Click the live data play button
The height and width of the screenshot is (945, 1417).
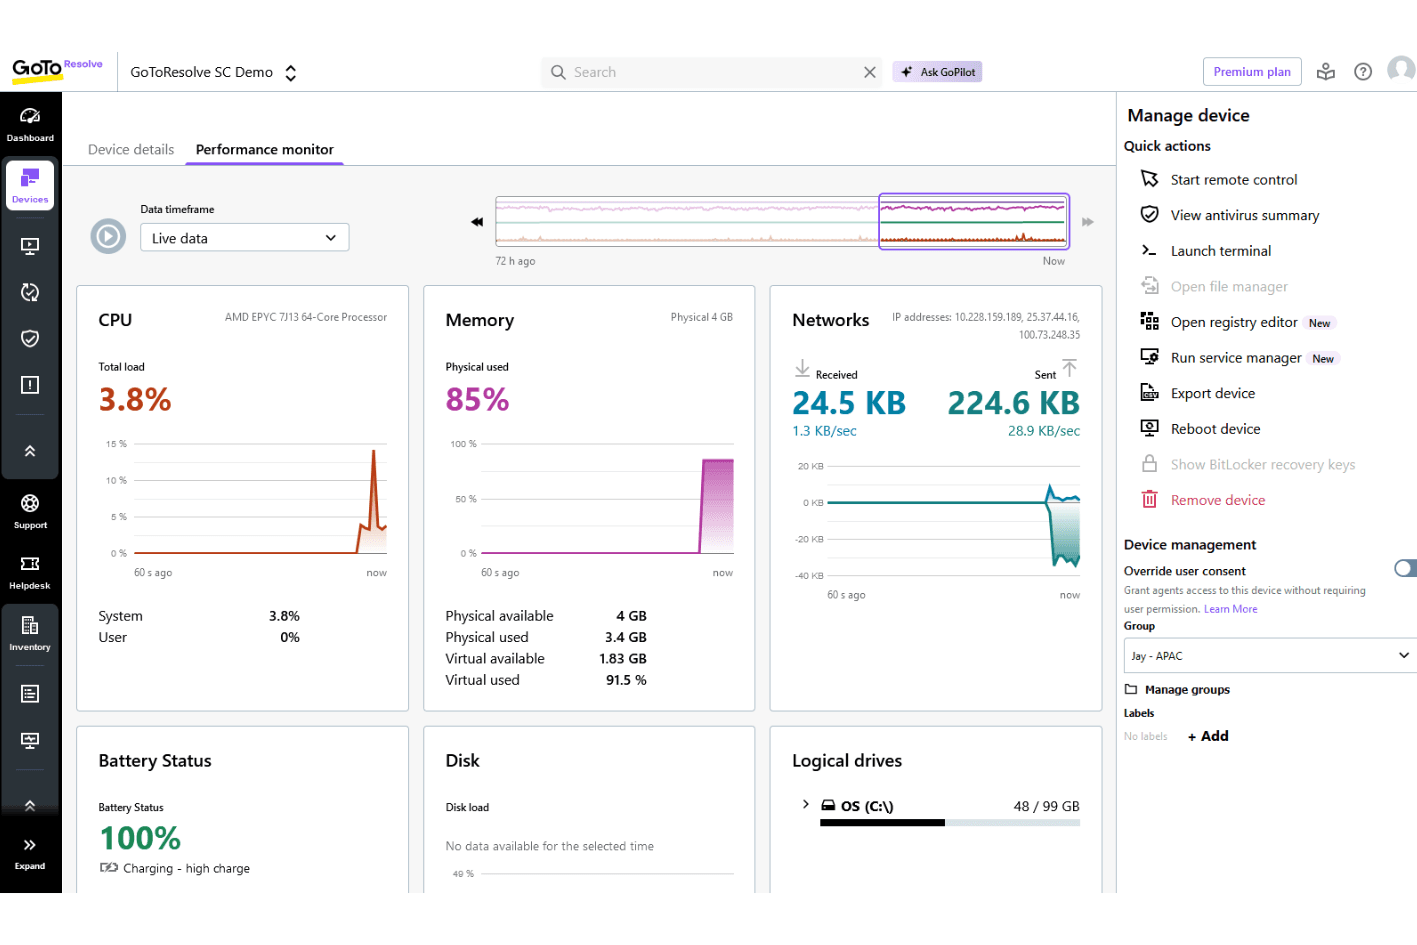click(108, 236)
